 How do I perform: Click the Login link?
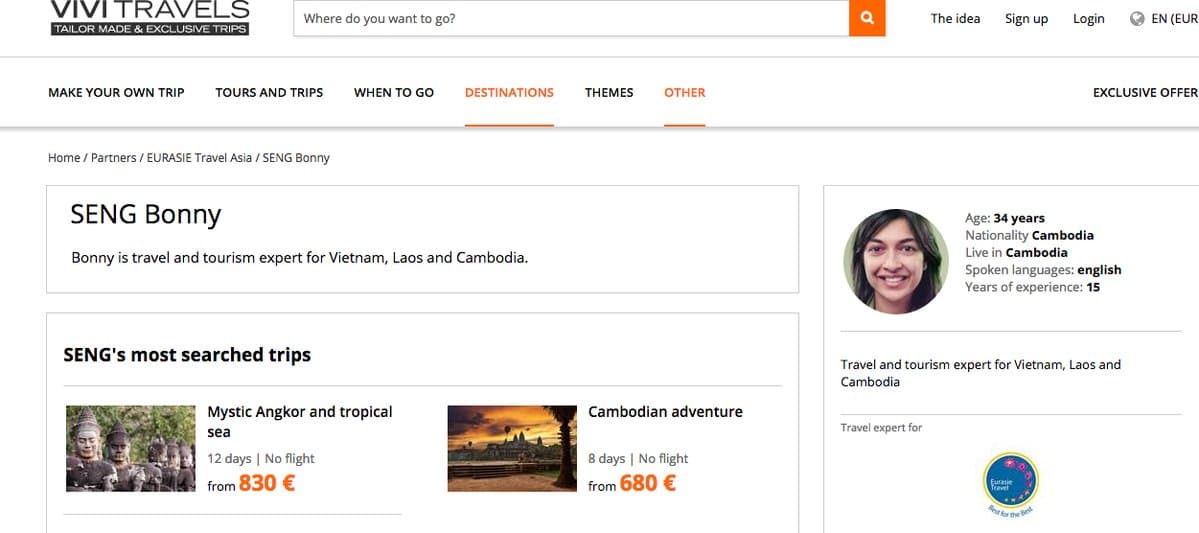1088,19
